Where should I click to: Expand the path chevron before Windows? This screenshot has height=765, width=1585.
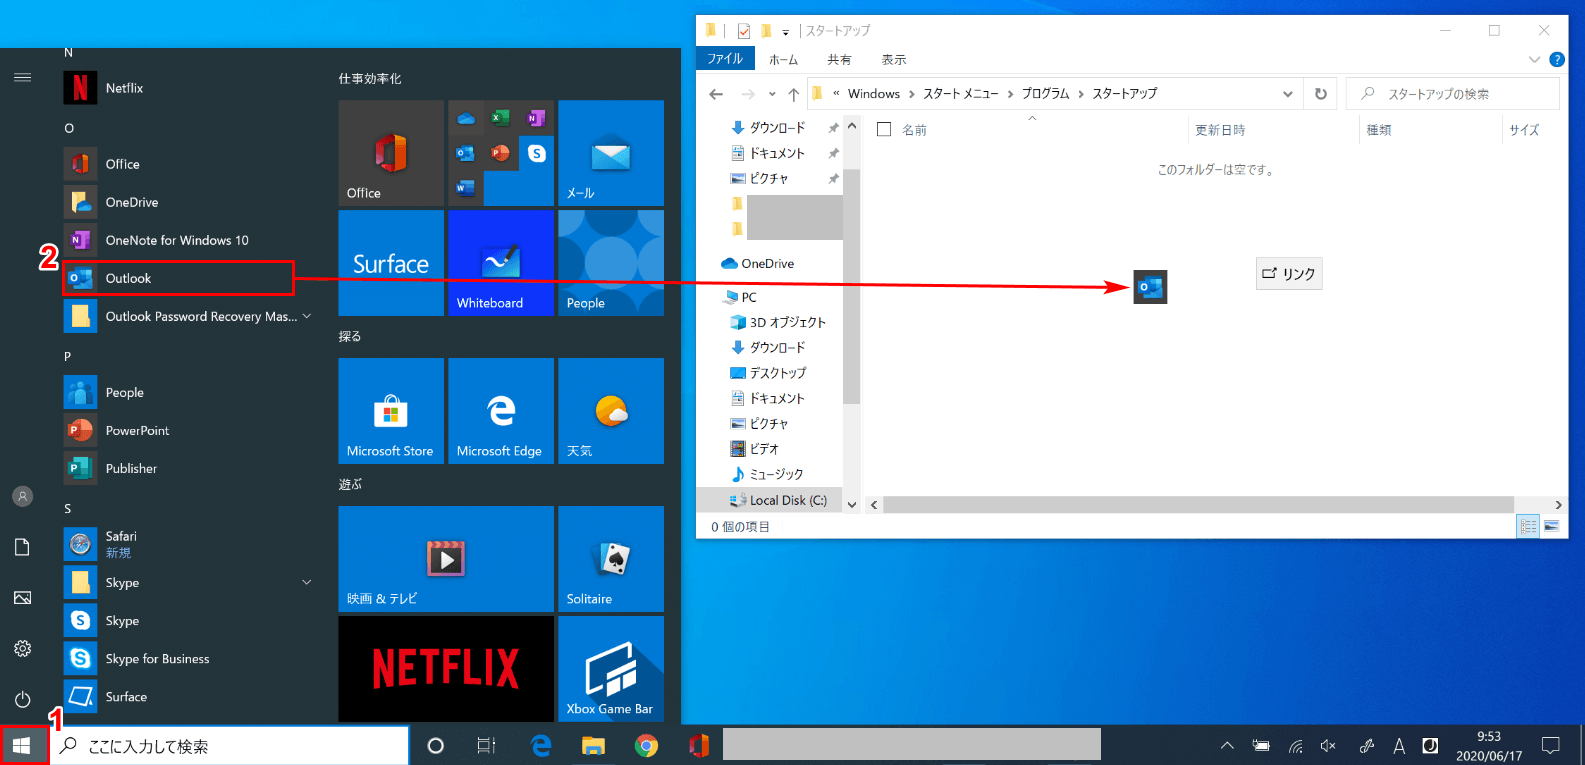click(836, 93)
